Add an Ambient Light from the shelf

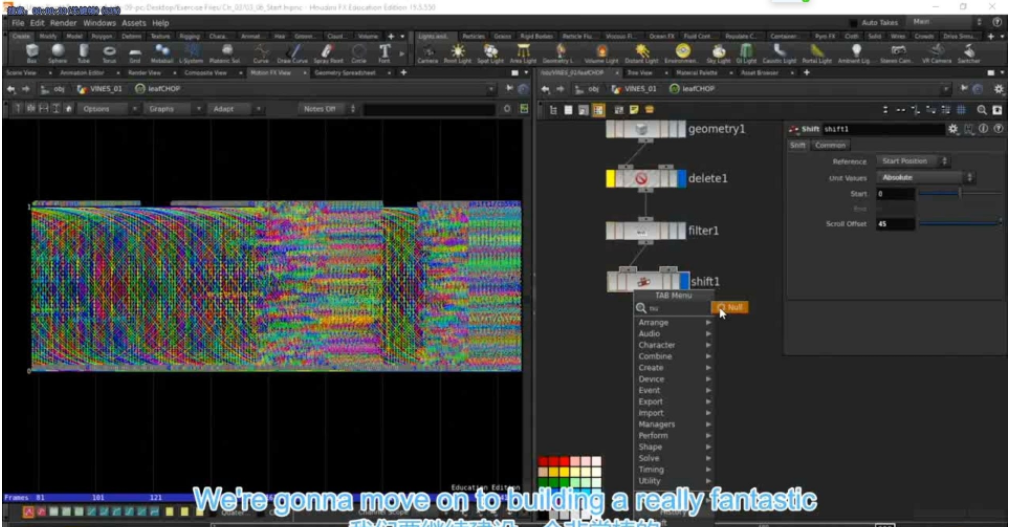click(x=856, y=53)
